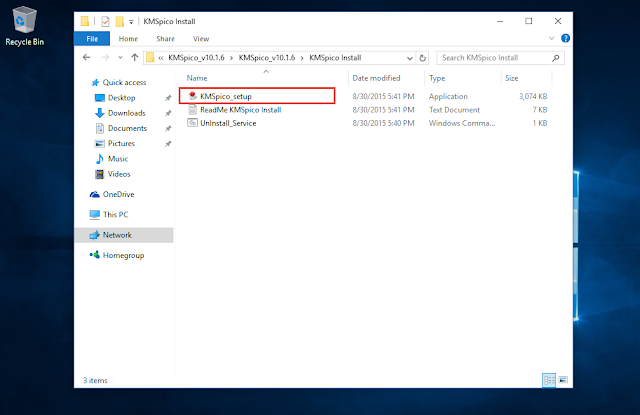640x415 pixels.
Task: Close the KMSpico Install window
Action: (558, 21)
